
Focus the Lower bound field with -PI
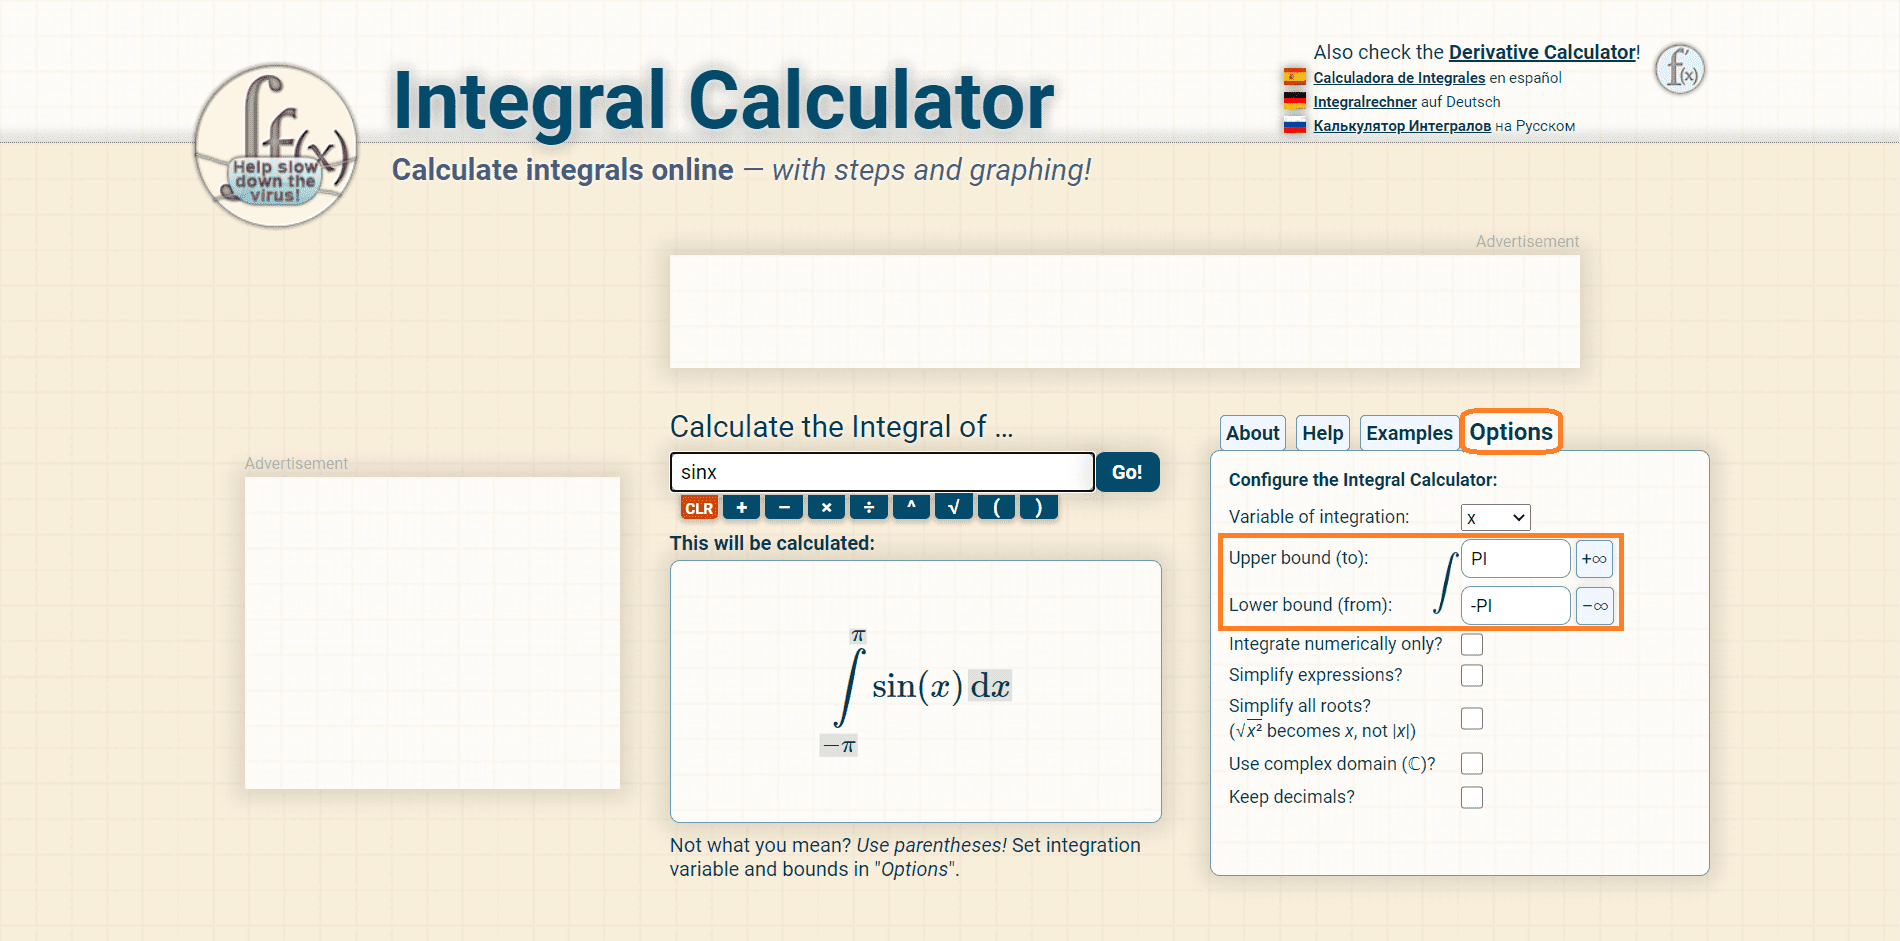(x=1516, y=606)
